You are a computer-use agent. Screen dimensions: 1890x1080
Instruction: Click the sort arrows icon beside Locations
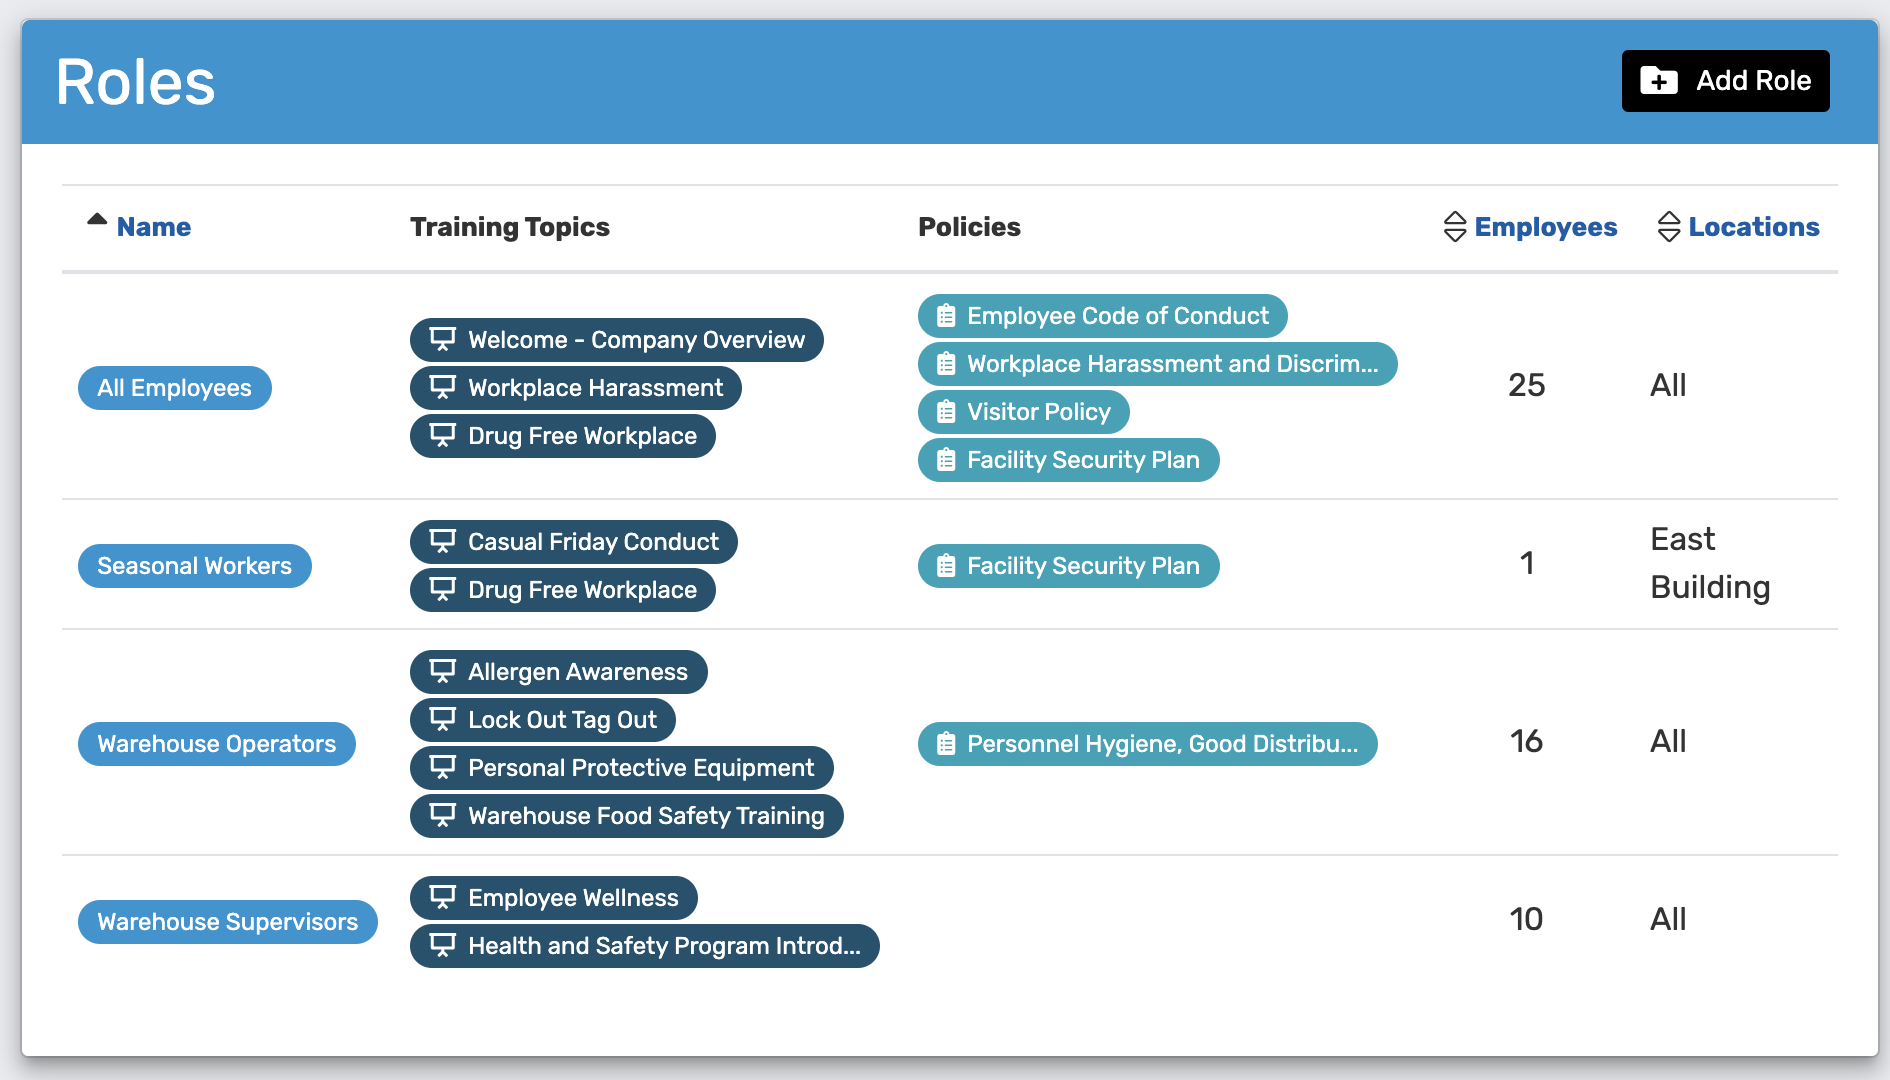[x=1669, y=227]
